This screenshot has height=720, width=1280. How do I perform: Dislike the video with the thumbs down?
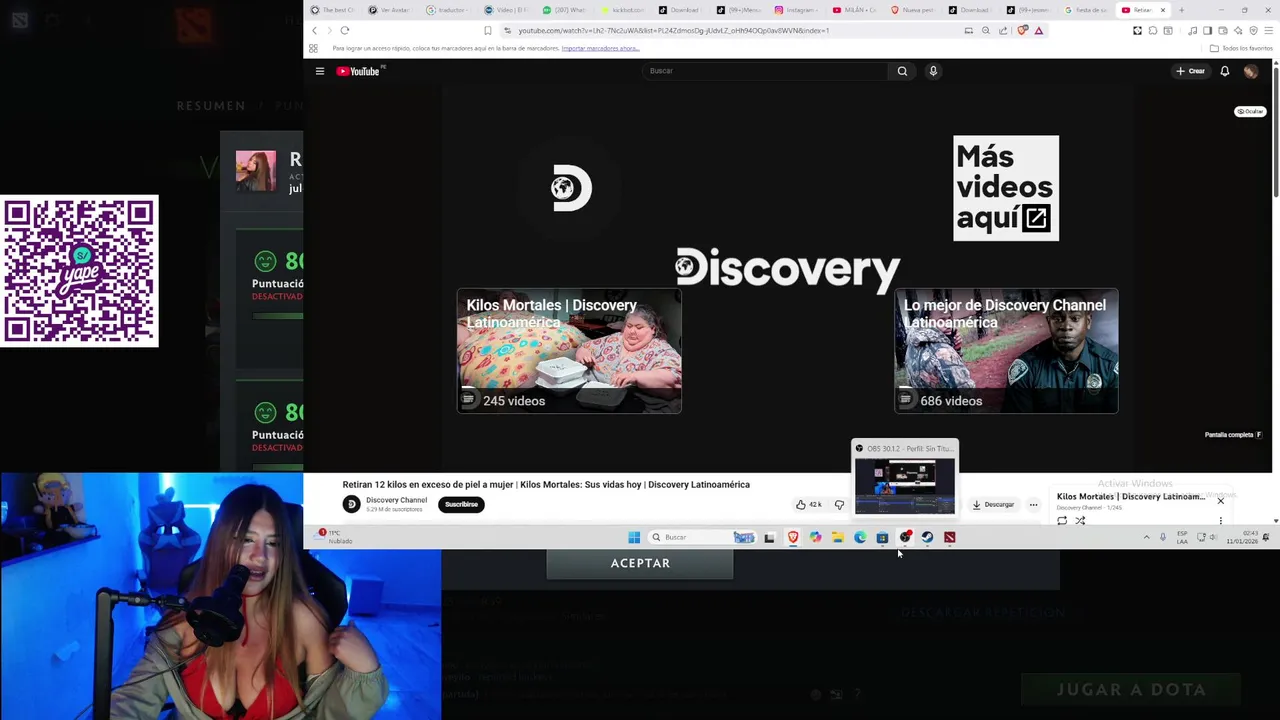coord(839,504)
